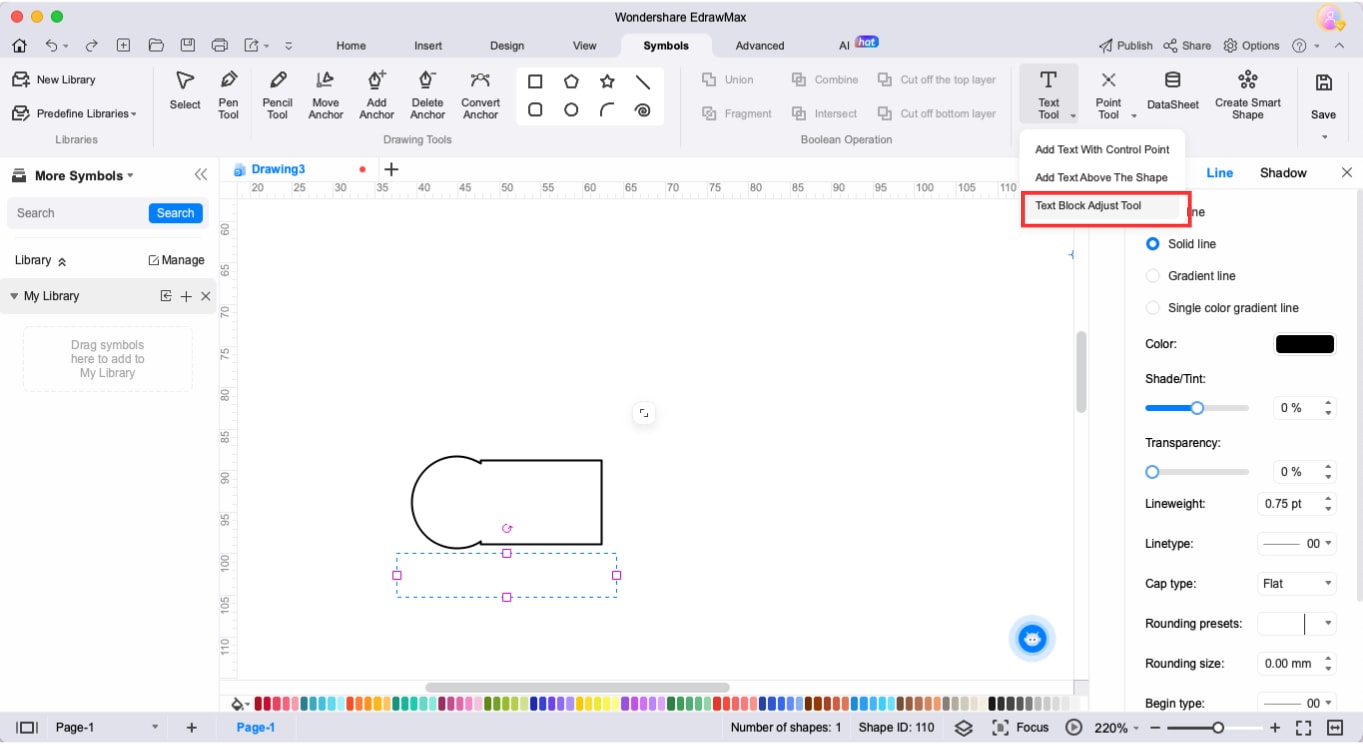Click New Library button

click(x=54, y=80)
